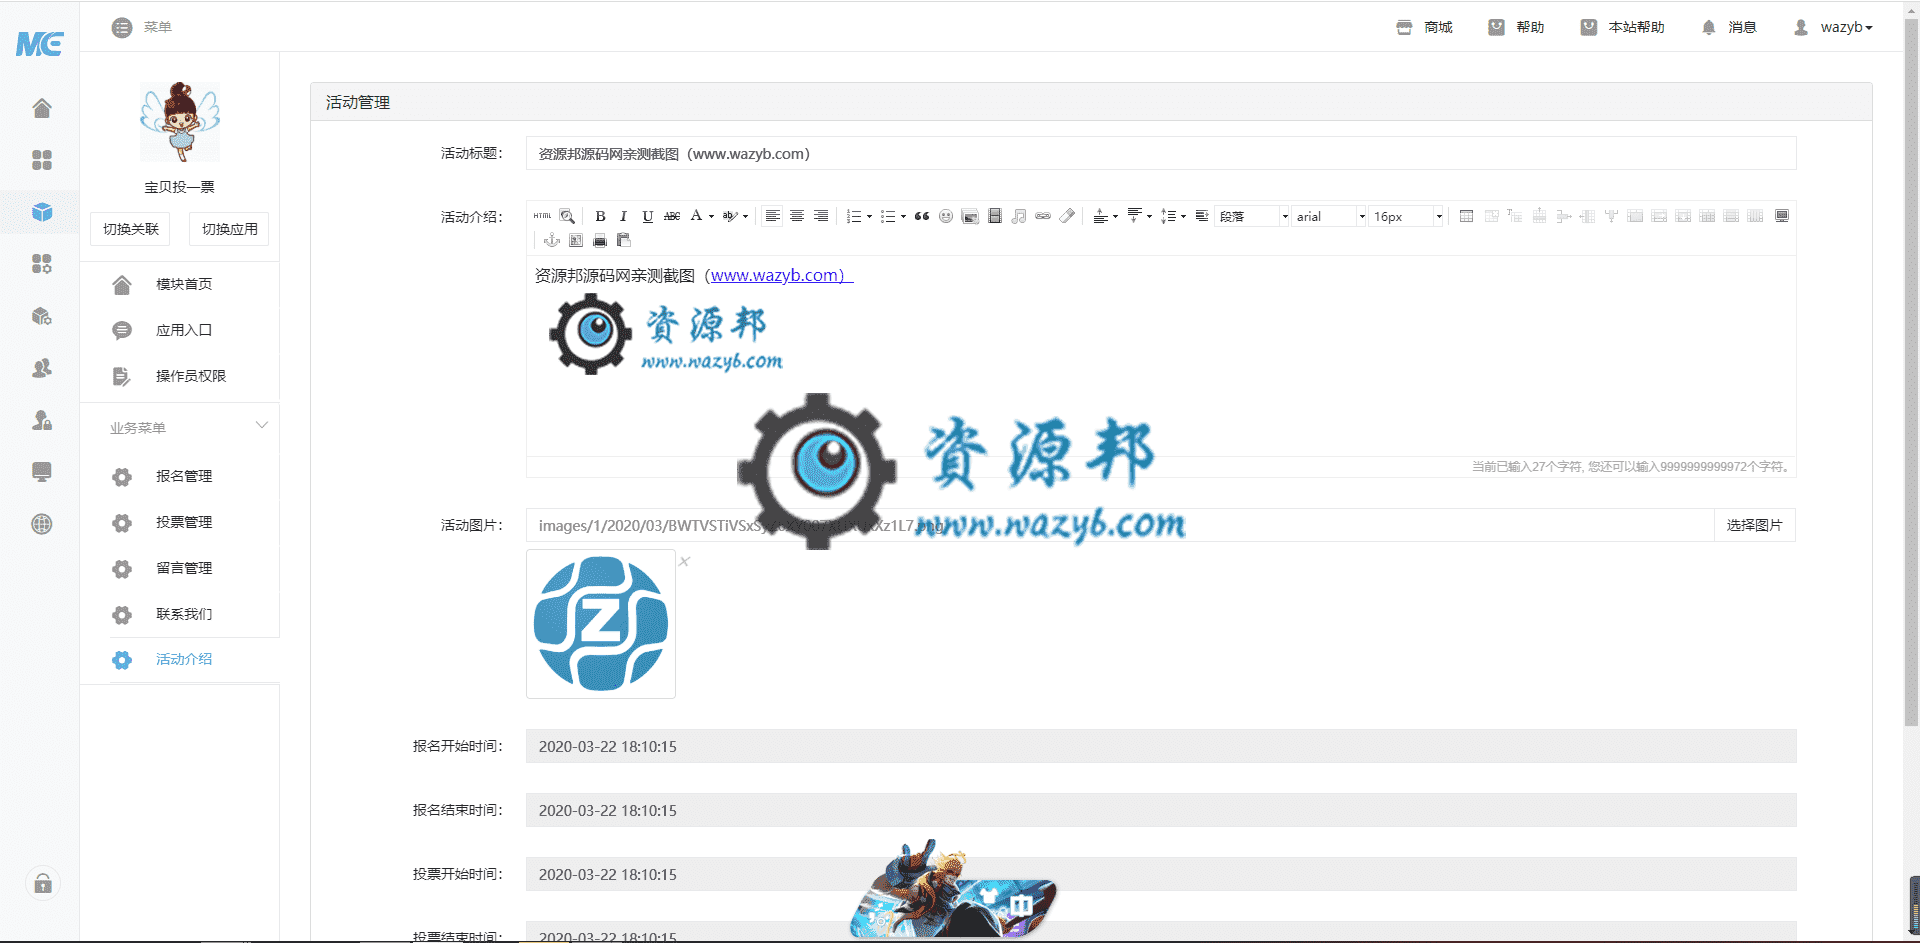
Task: Click the 报名开始时间 date field
Action: point(1161,746)
